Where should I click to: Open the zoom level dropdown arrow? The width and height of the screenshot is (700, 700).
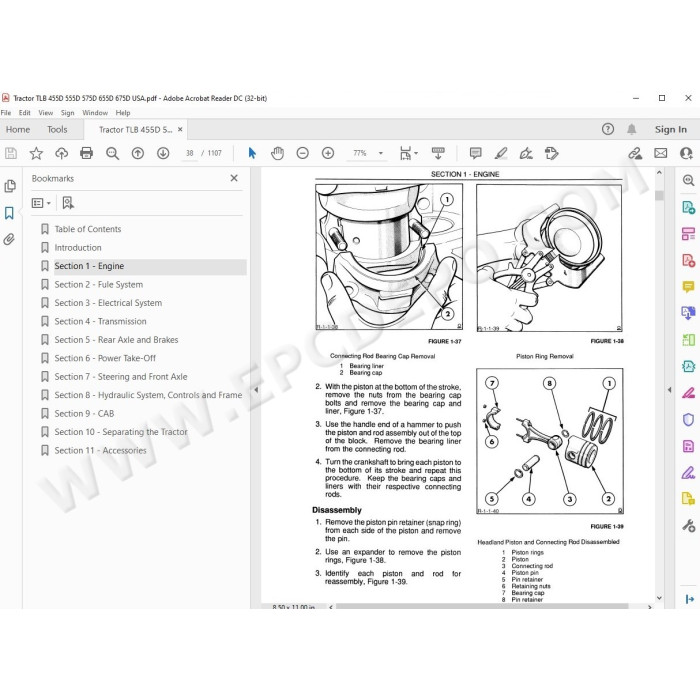(x=381, y=154)
